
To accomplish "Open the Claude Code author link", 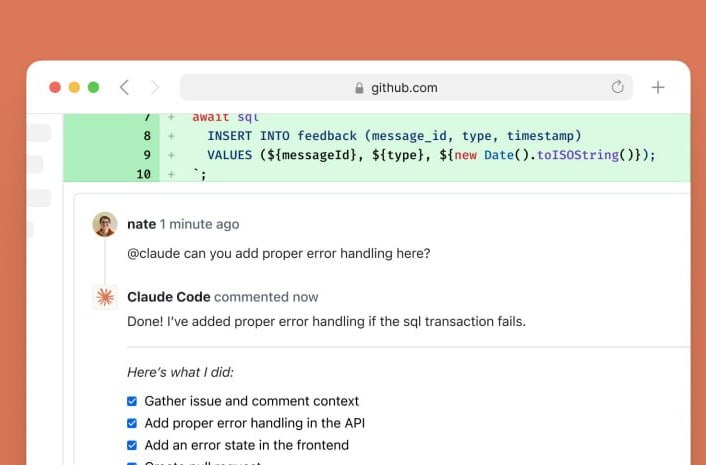I will pos(169,297).
